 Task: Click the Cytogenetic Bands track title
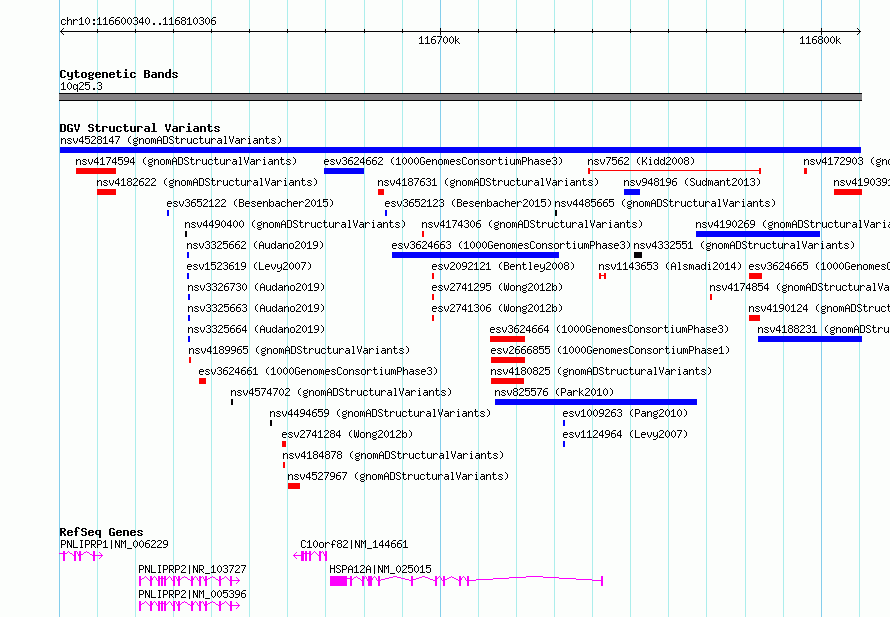pyautogui.click(x=119, y=74)
